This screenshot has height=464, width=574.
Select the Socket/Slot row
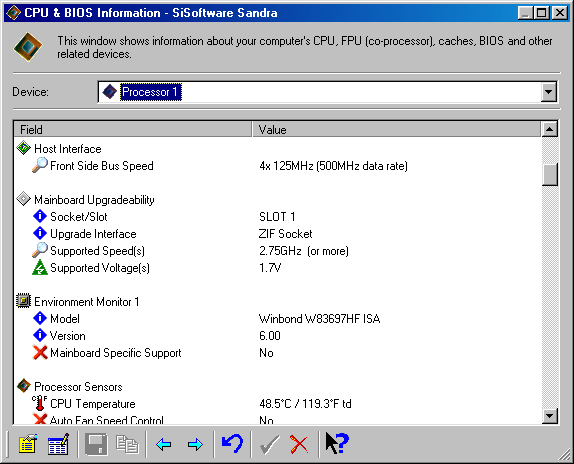[x=277, y=216]
